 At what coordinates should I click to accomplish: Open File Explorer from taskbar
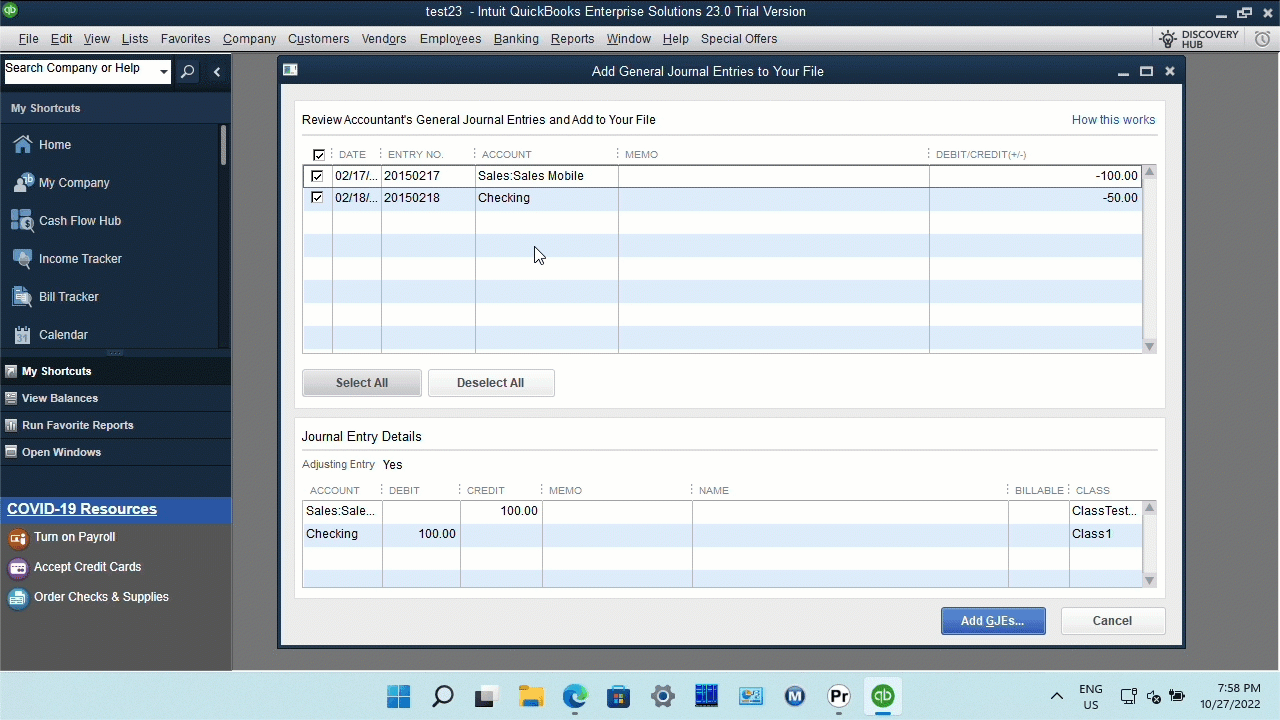(x=531, y=696)
